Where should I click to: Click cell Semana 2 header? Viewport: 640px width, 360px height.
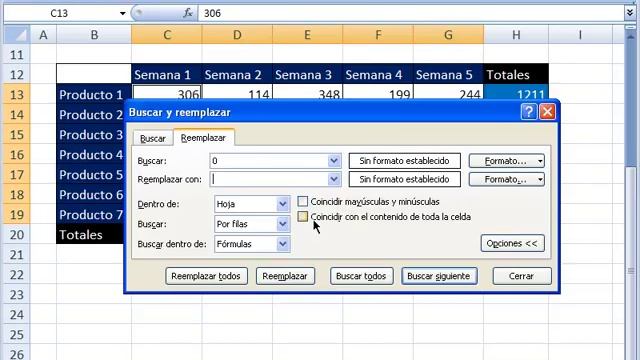237,75
